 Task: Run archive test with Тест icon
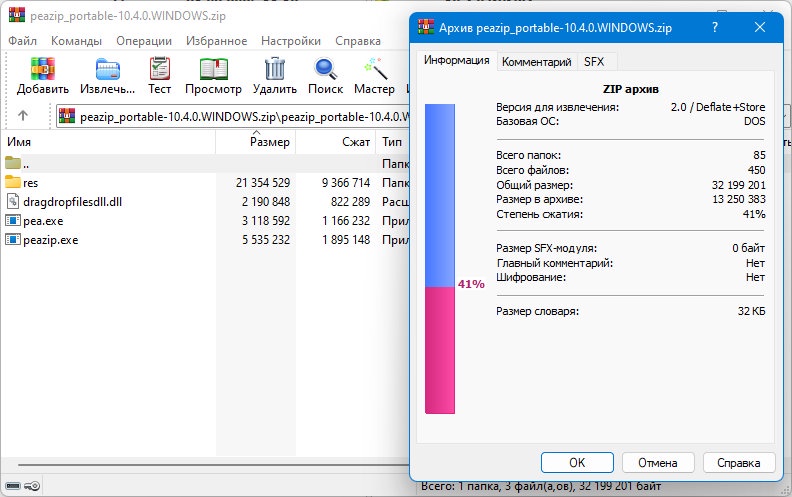160,69
